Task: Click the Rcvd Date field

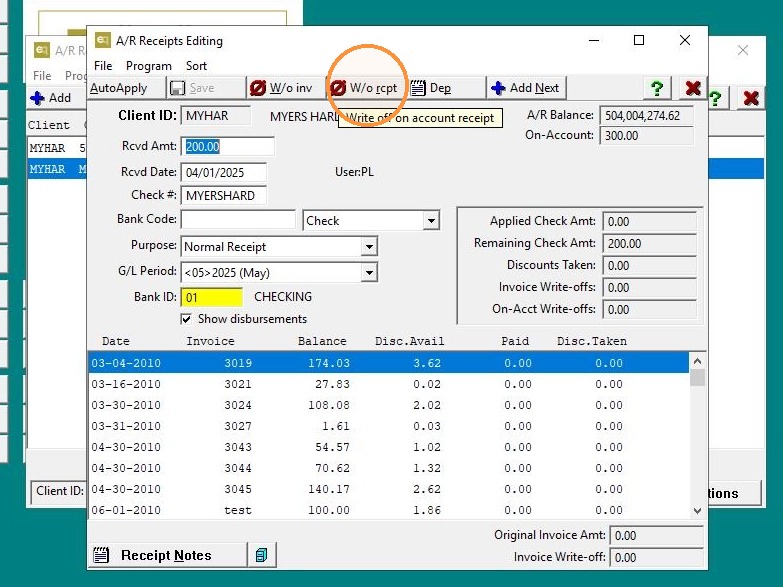Action: [x=223, y=172]
